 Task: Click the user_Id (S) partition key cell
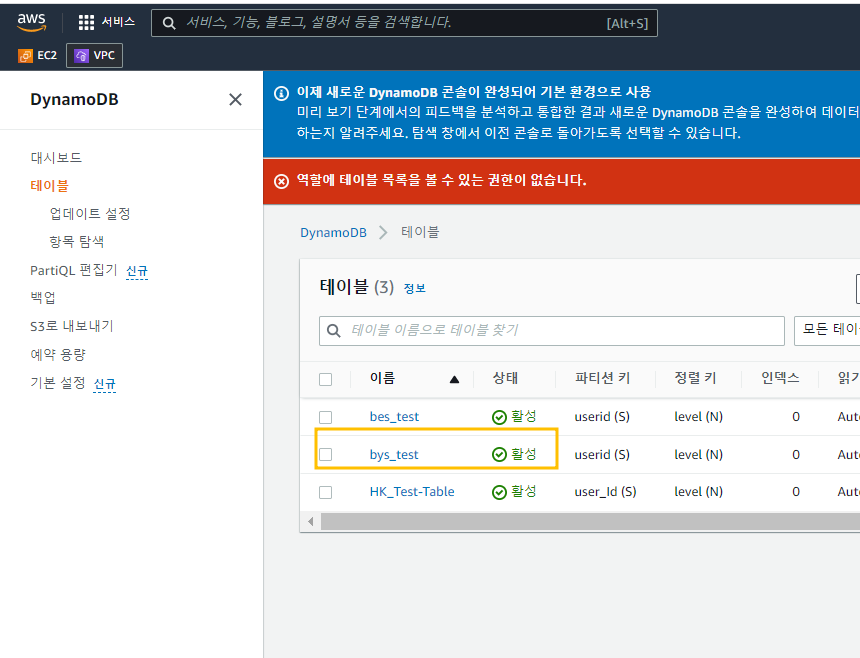(x=606, y=492)
